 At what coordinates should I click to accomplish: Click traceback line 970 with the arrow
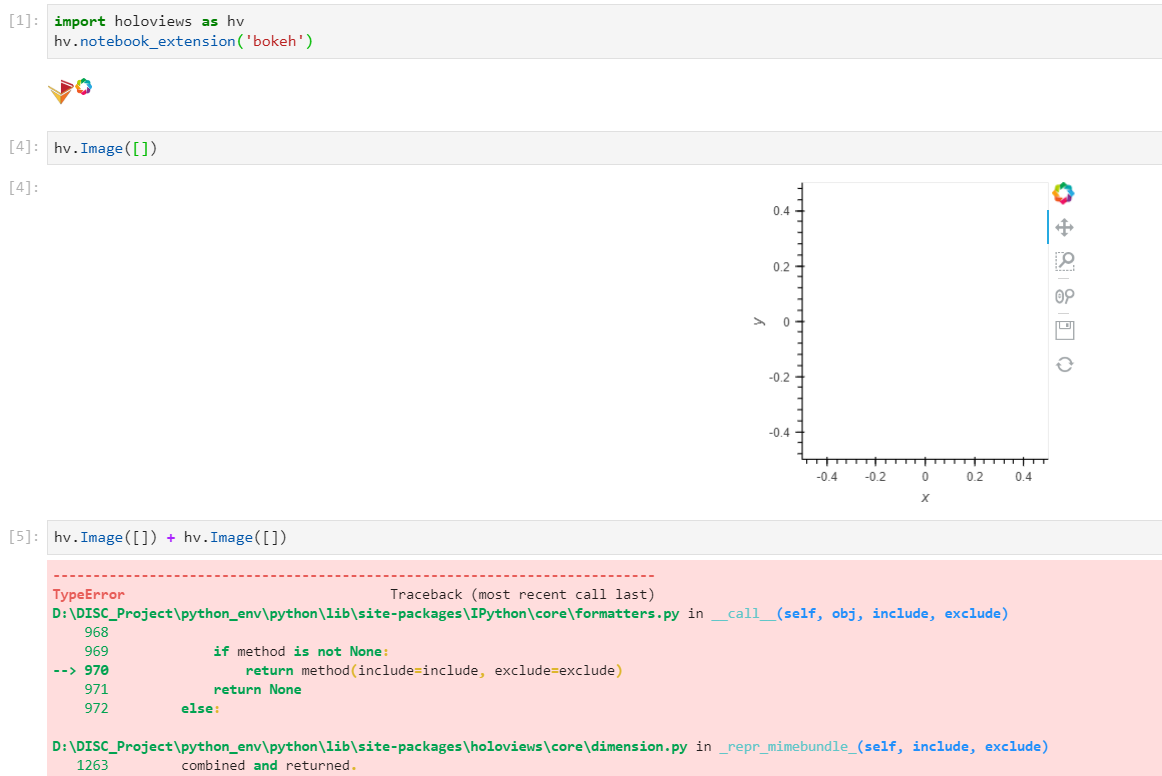pos(338,671)
